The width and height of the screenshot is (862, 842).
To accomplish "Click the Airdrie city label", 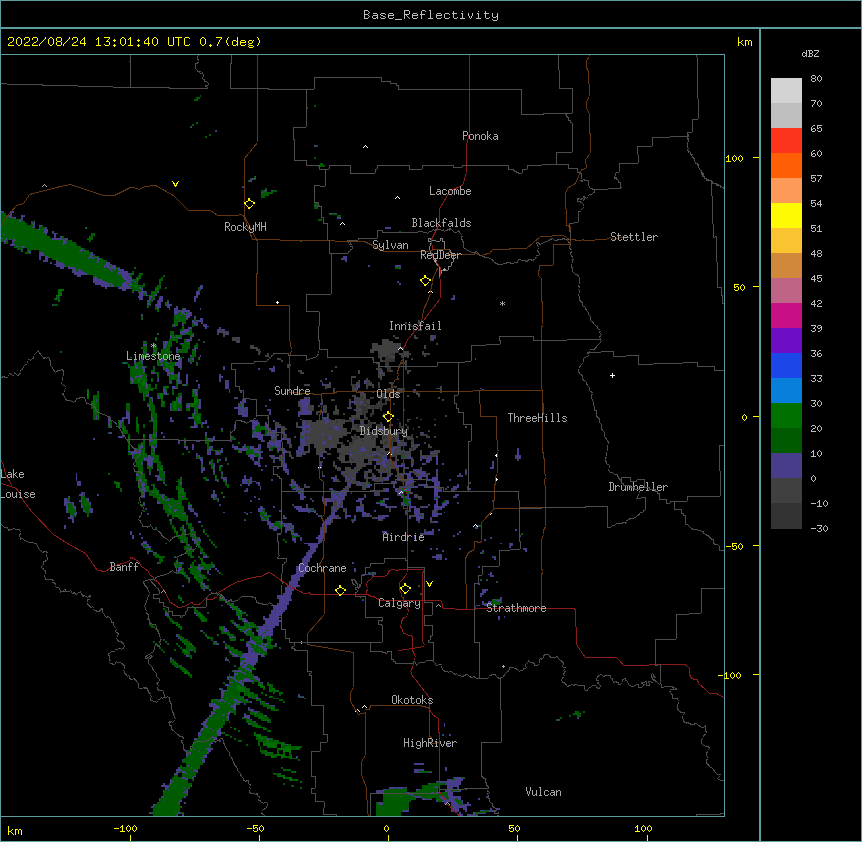I will point(403,537).
